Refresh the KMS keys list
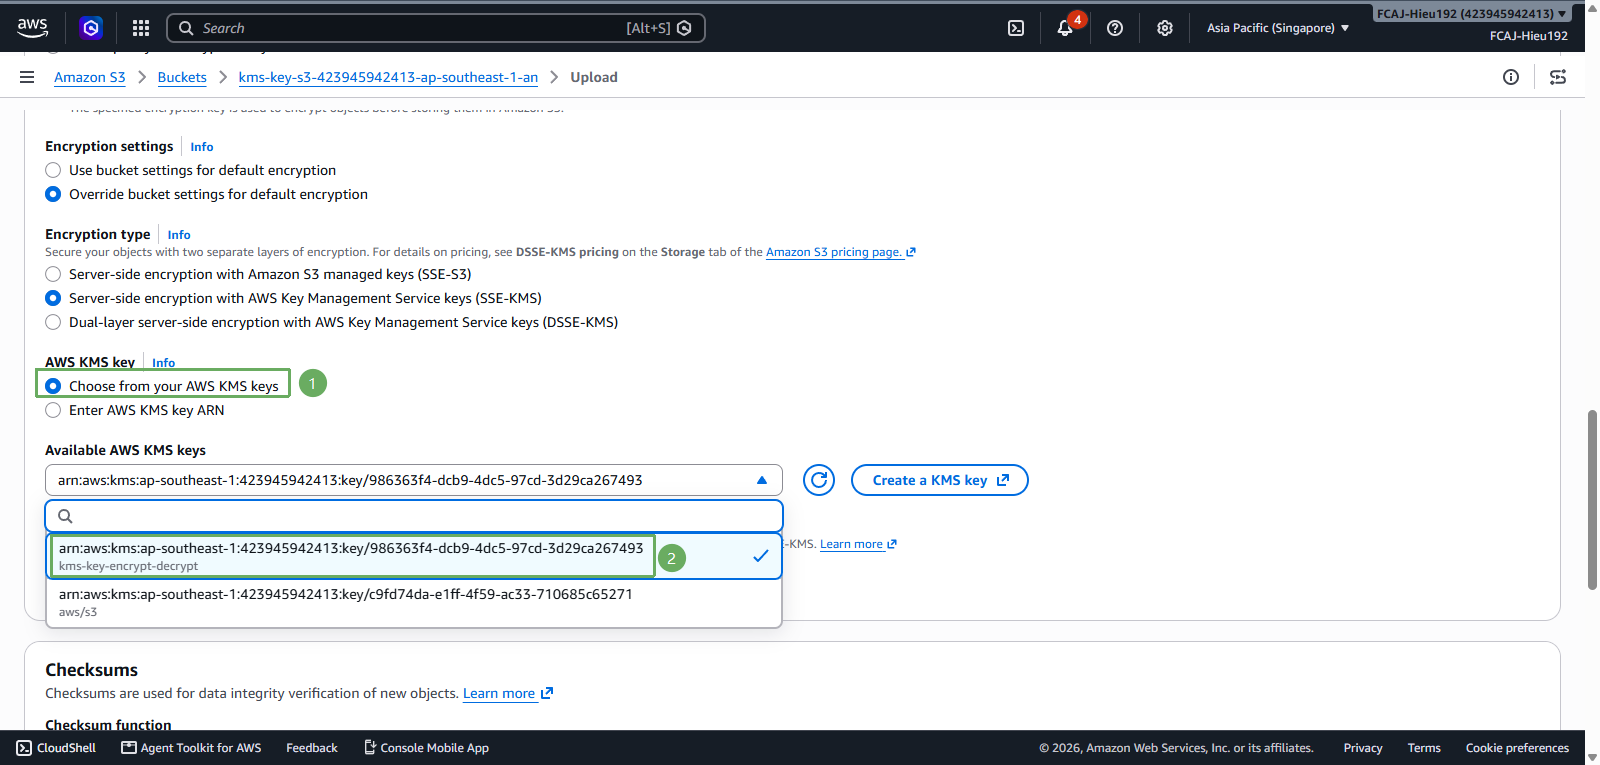The width and height of the screenshot is (1600, 765). pyautogui.click(x=819, y=480)
